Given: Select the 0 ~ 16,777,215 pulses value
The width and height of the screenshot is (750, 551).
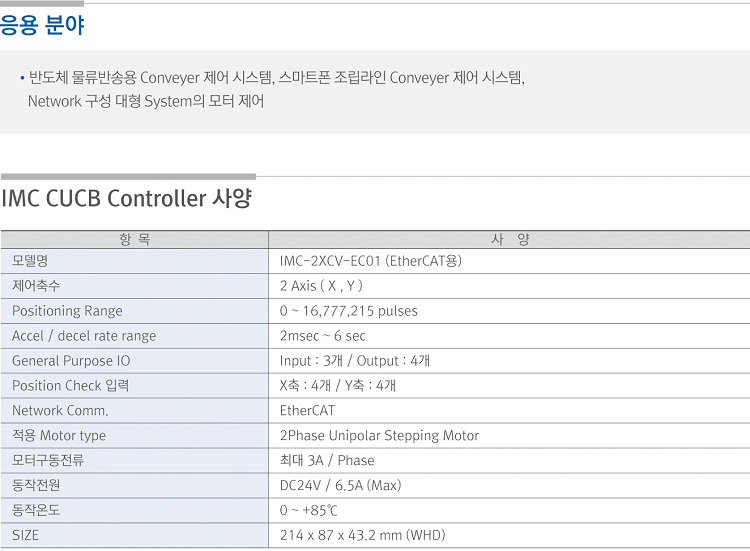Looking at the screenshot, I should (x=349, y=311).
